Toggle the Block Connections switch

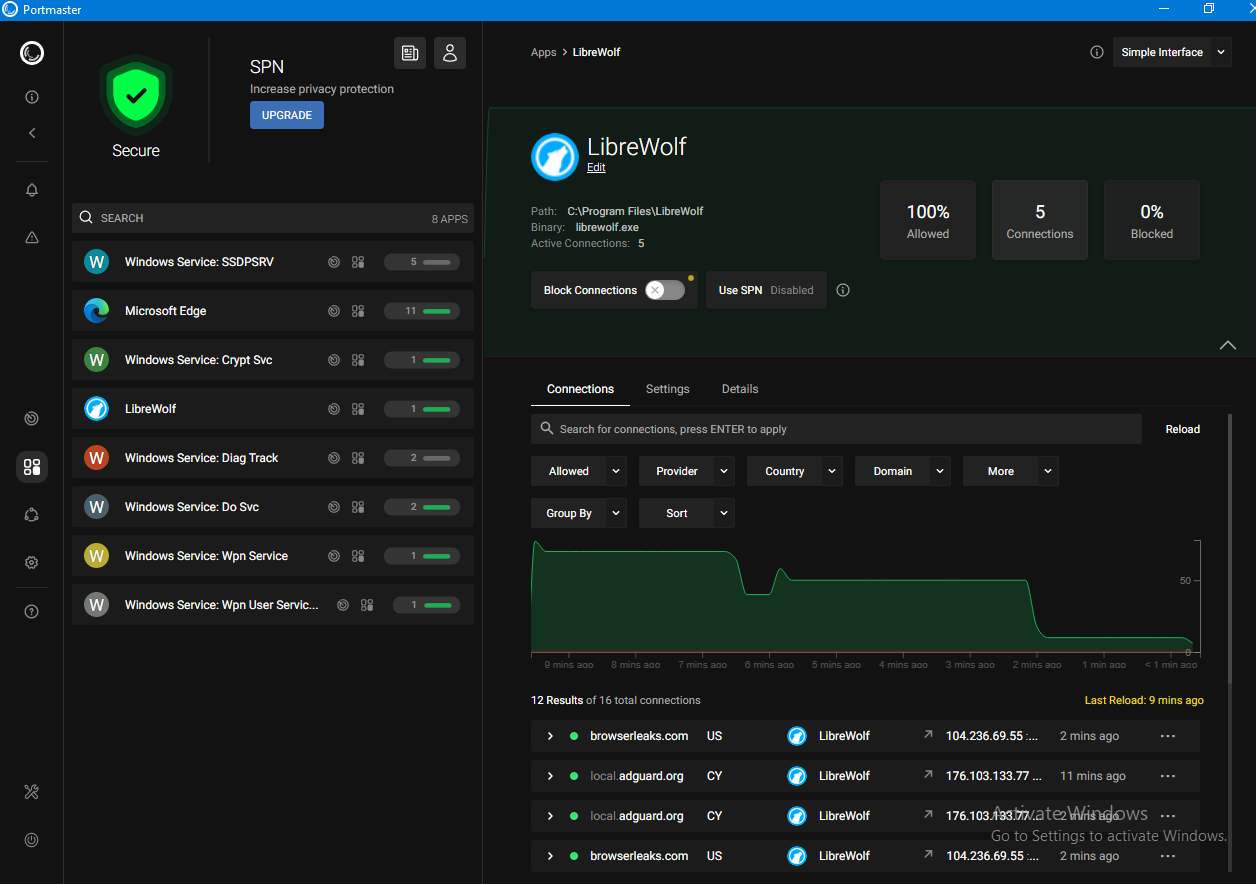(x=665, y=290)
